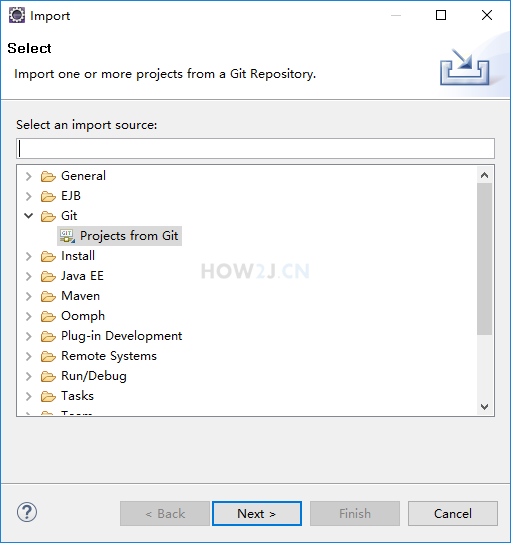Click the Eclipse icon in title bar
Image resolution: width=511 pixels, height=543 pixels.
coord(17,15)
